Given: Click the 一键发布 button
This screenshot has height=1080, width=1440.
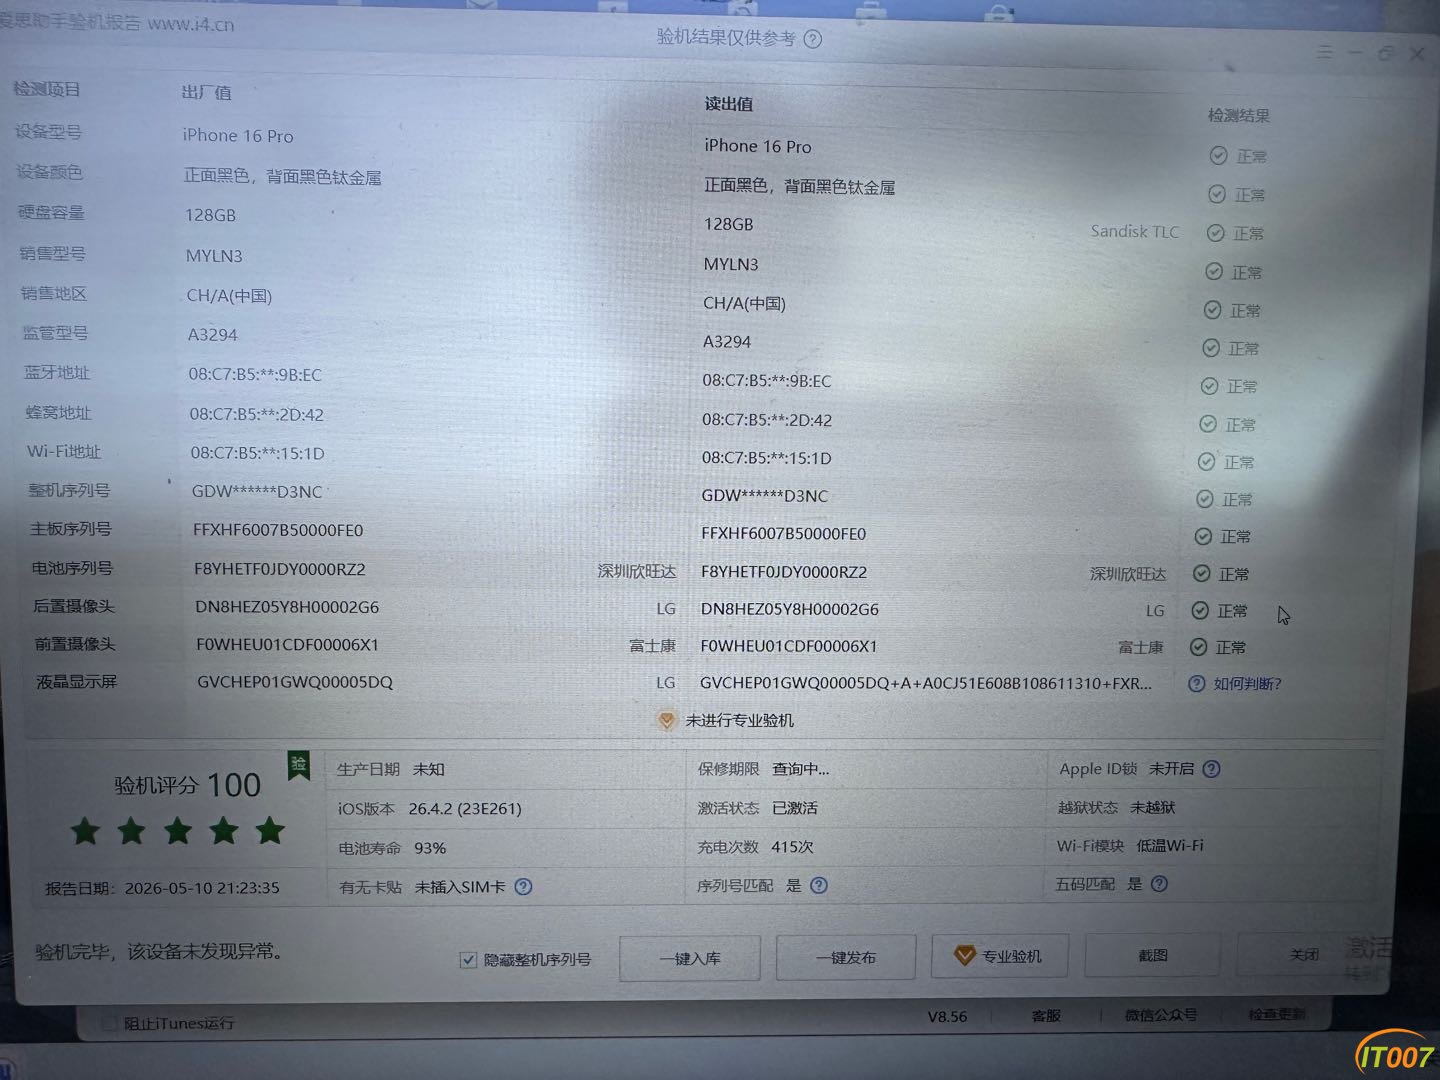Looking at the screenshot, I should coord(846,957).
